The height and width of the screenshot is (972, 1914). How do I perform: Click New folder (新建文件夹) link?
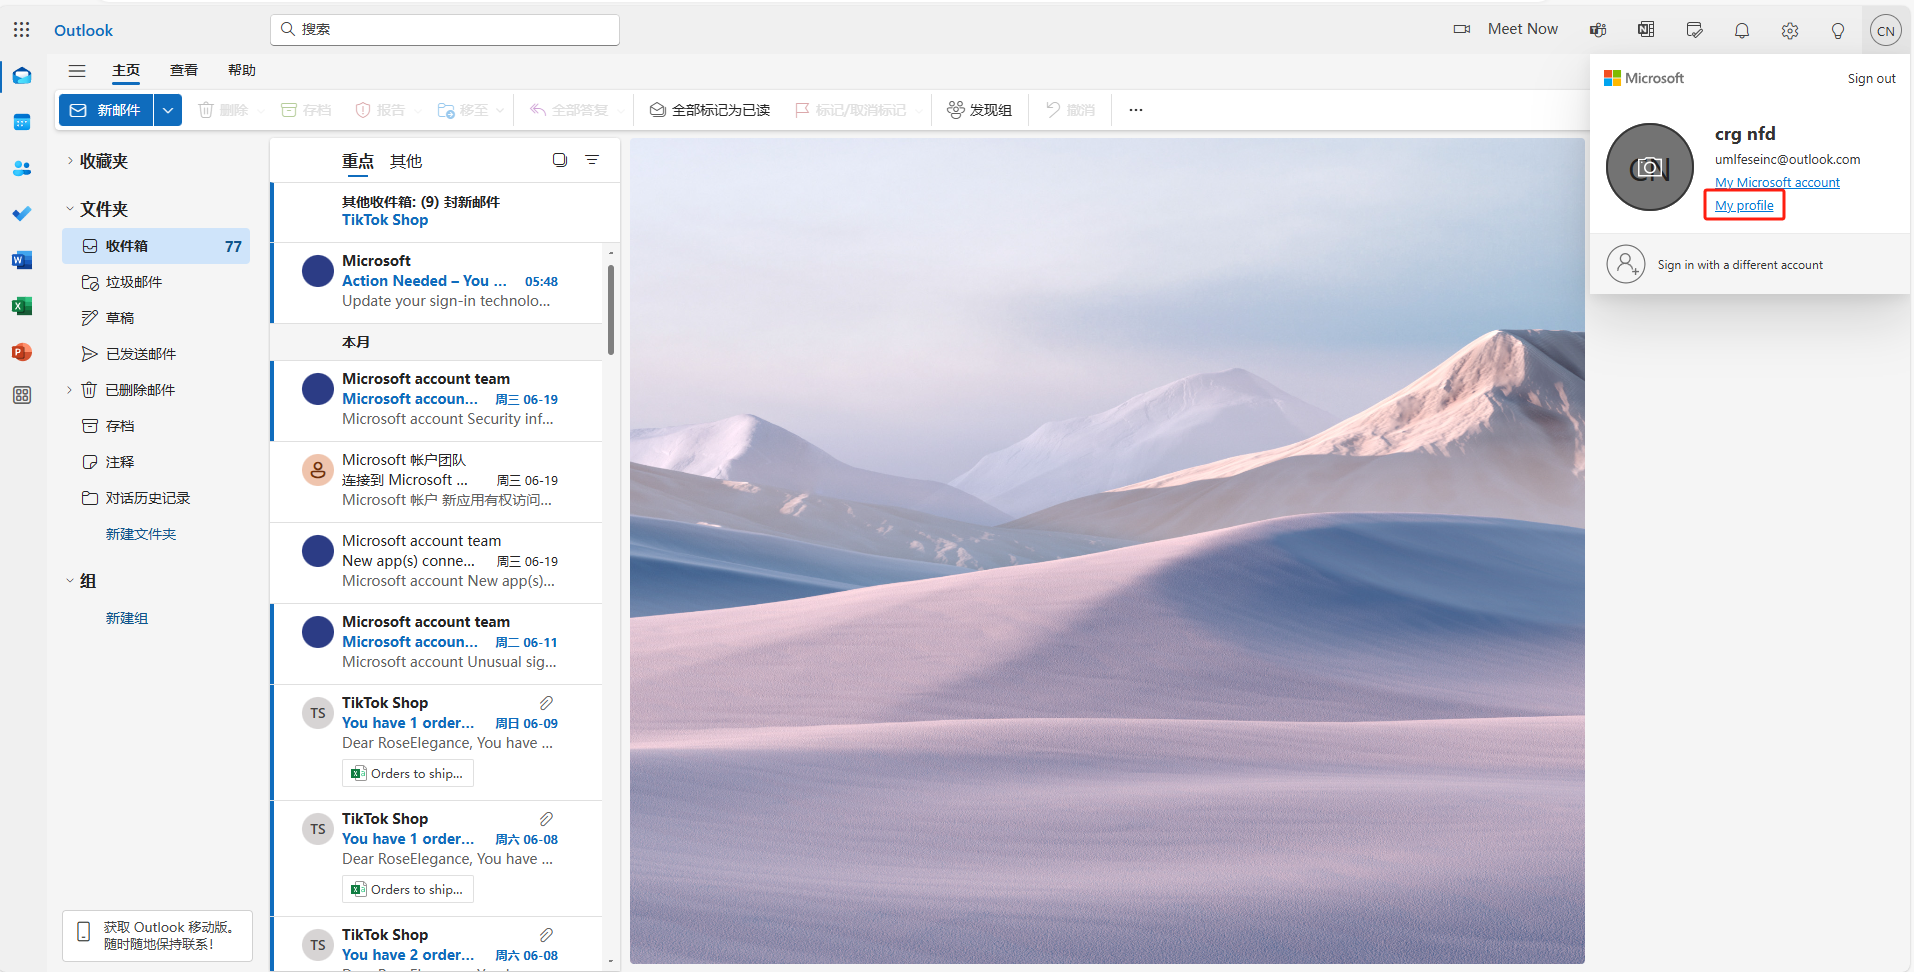pyautogui.click(x=141, y=534)
